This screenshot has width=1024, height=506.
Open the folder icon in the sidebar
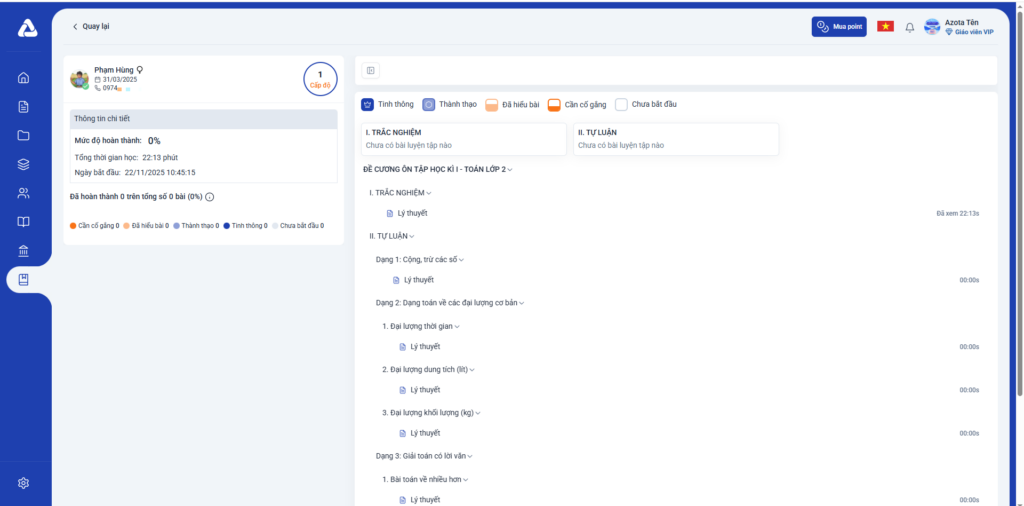coord(24,136)
